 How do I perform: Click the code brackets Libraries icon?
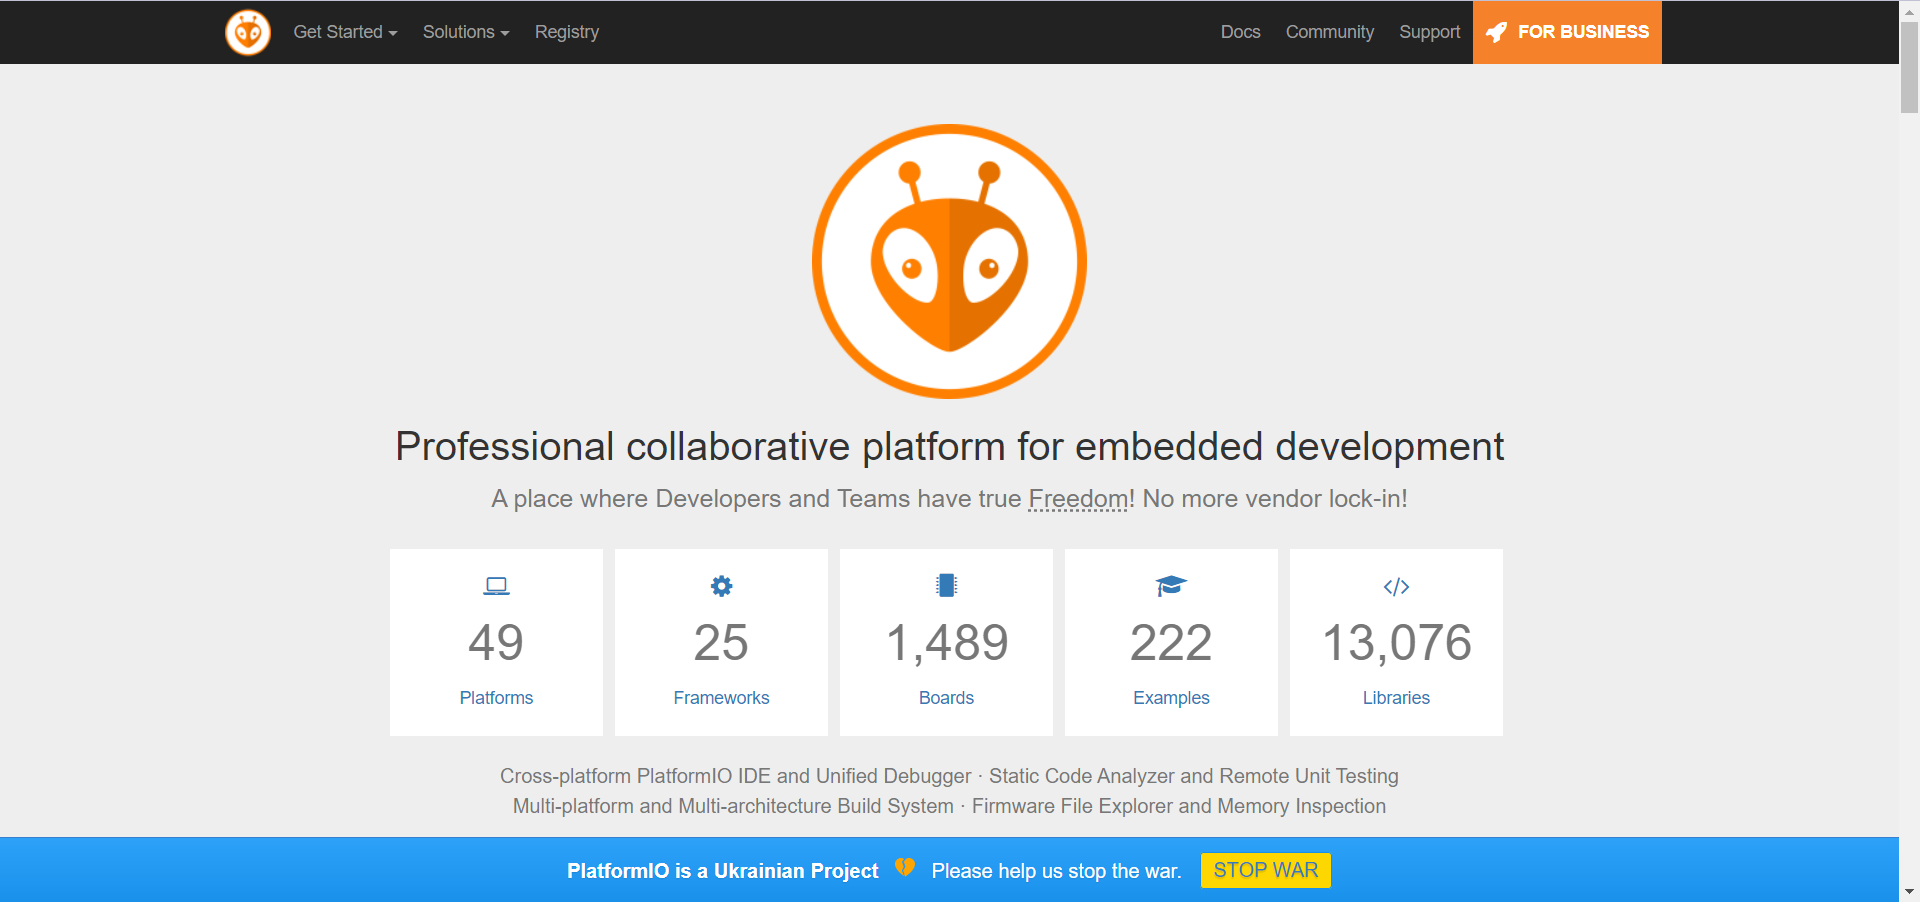point(1396,587)
